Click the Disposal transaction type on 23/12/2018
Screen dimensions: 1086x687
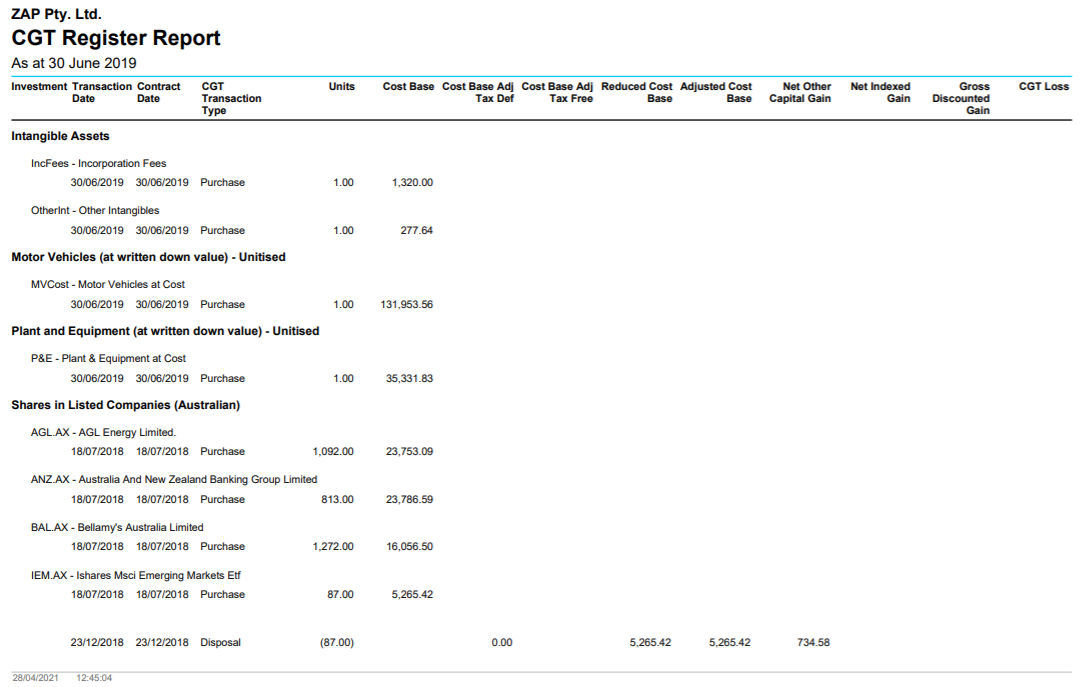tap(220, 642)
